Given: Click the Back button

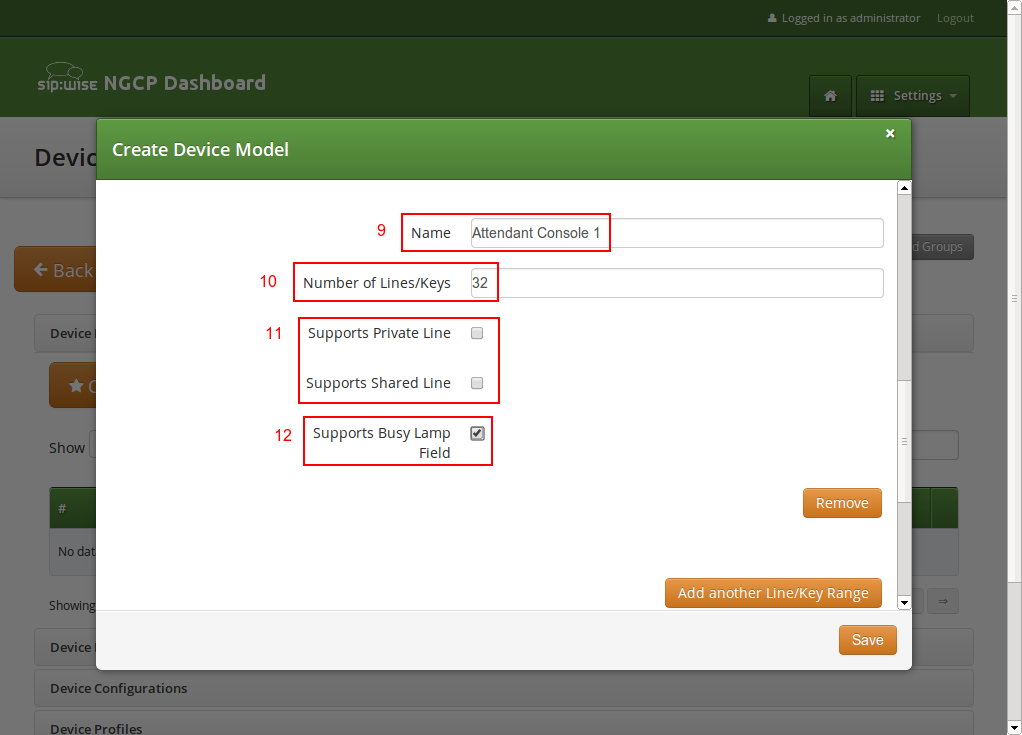Looking at the screenshot, I should point(56,270).
